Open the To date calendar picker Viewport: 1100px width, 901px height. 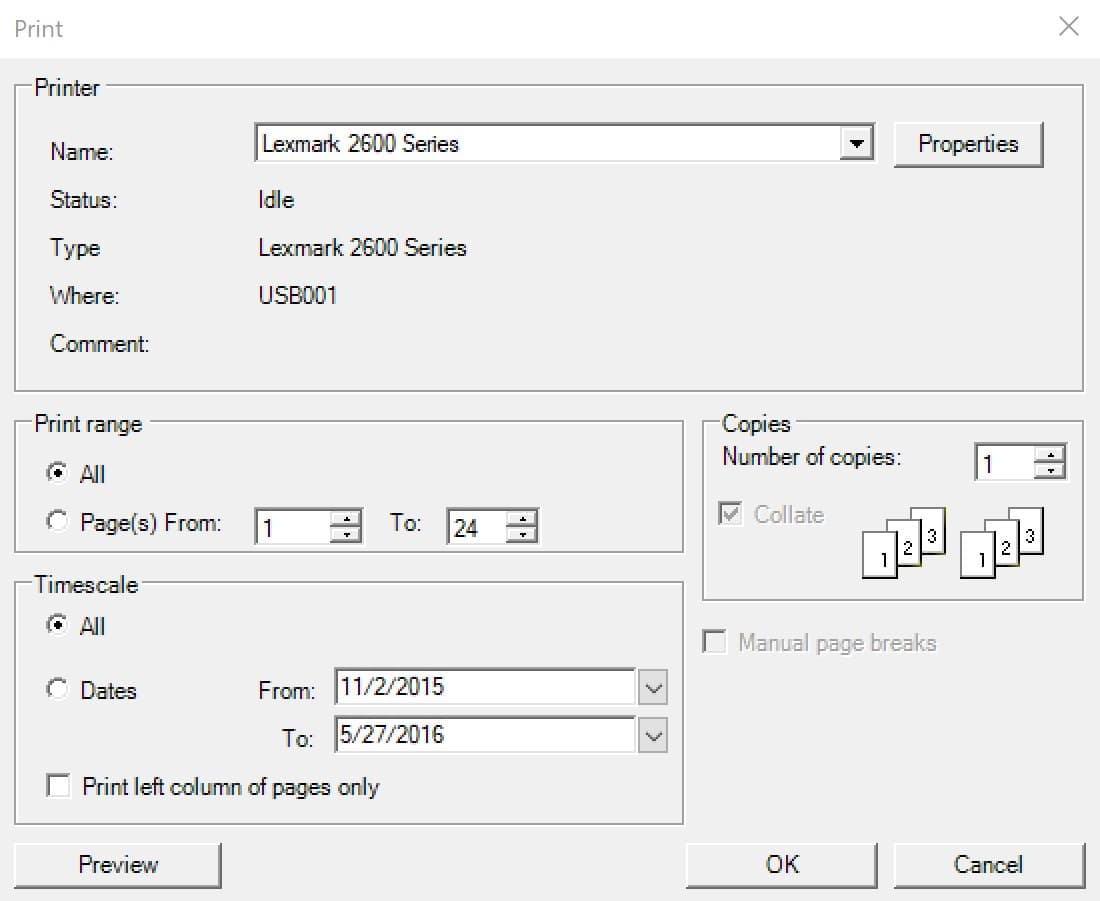pos(654,735)
